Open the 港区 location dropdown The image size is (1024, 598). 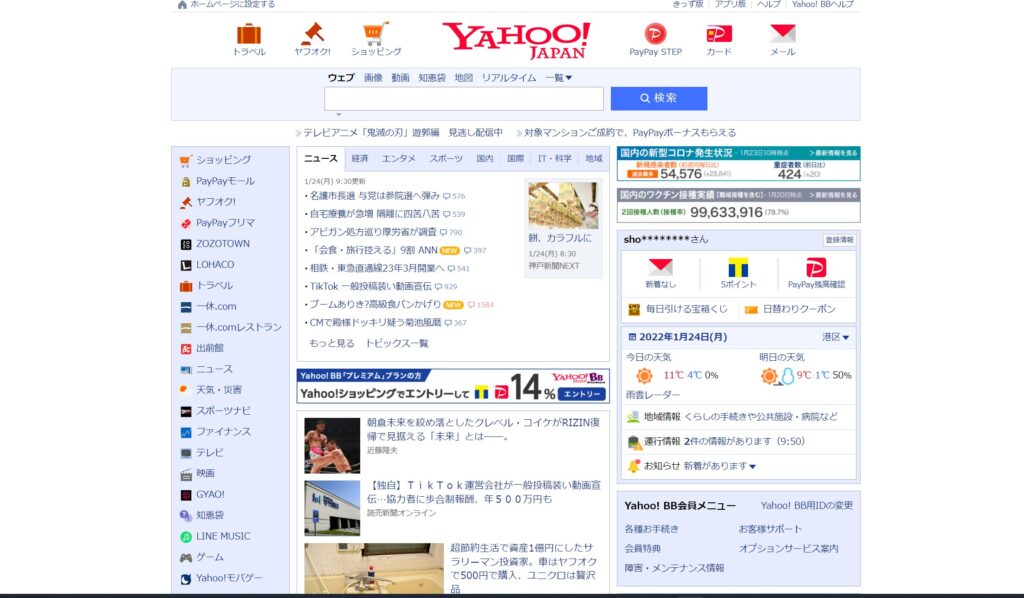(835, 337)
